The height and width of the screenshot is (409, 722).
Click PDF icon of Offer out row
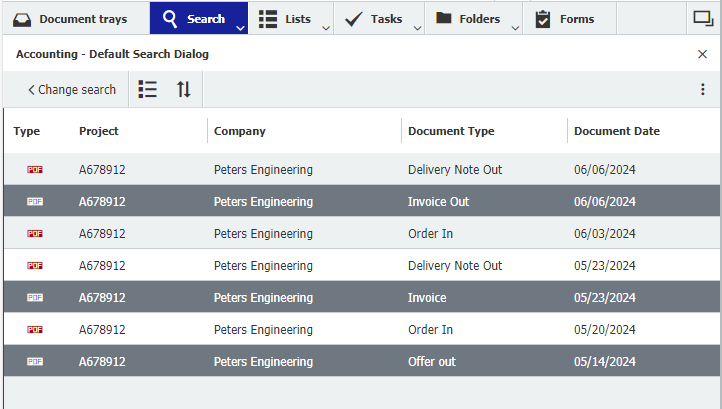(35, 362)
